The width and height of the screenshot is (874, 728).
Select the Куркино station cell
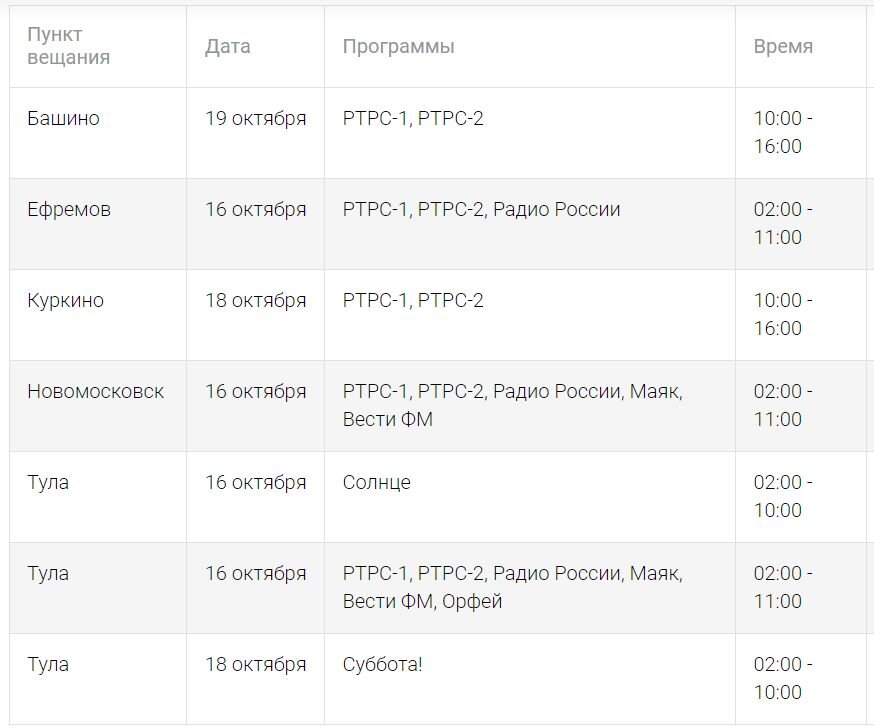point(65,301)
